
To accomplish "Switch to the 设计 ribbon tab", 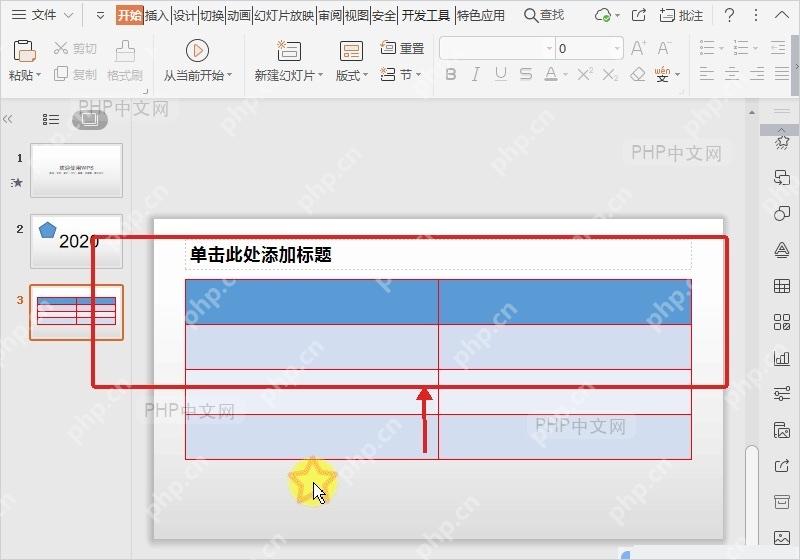I will [x=184, y=15].
